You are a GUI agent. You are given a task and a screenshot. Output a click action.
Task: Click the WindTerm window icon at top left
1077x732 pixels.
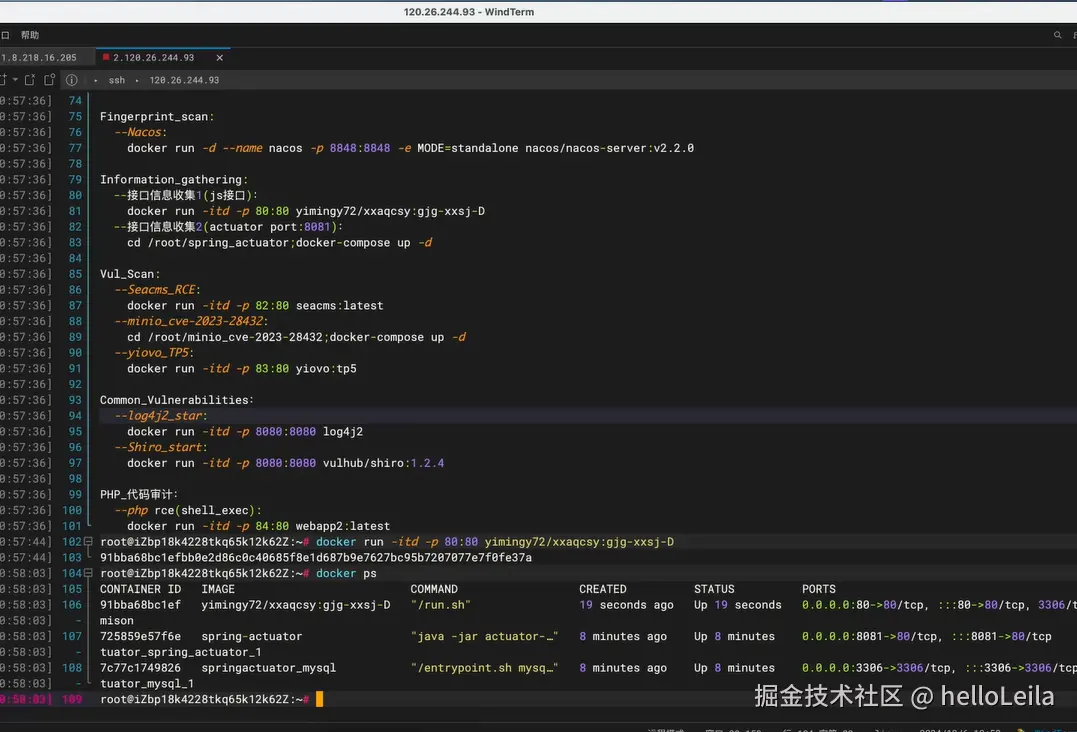click(7, 33)
